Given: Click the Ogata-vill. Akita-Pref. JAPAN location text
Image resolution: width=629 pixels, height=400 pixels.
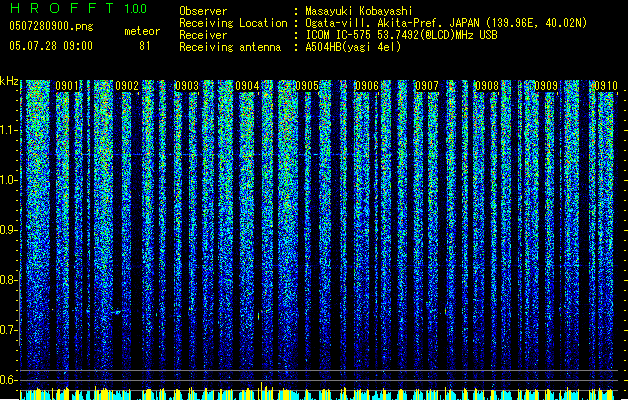Looking at the screenshot, I should tap(446, 23).
